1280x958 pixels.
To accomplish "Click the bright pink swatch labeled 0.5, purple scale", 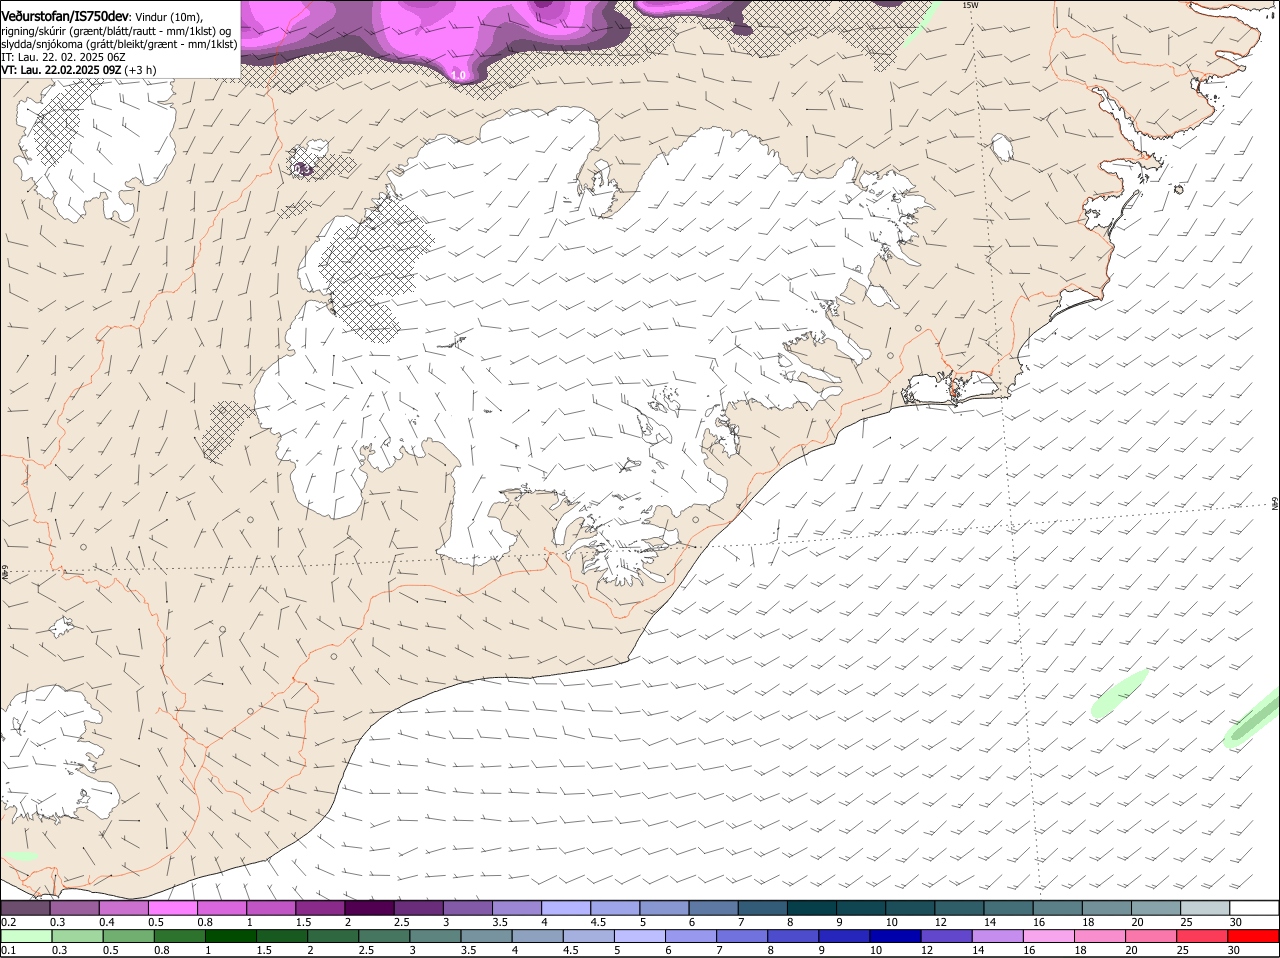I will coord(172,908).
